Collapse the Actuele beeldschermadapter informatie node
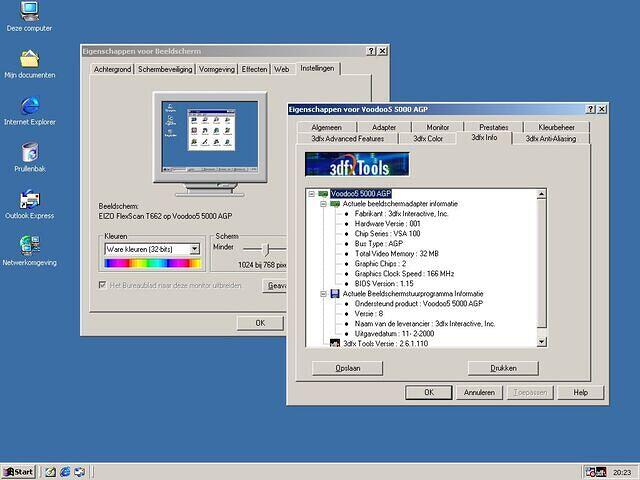This screenshot has height=480, width=640. [323, 204]
